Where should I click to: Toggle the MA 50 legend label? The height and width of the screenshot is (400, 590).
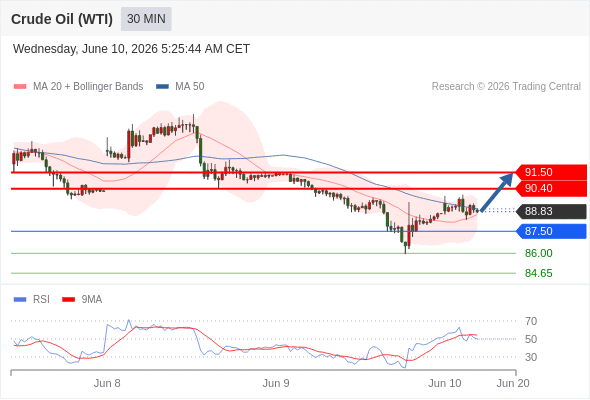pos(190,87)
